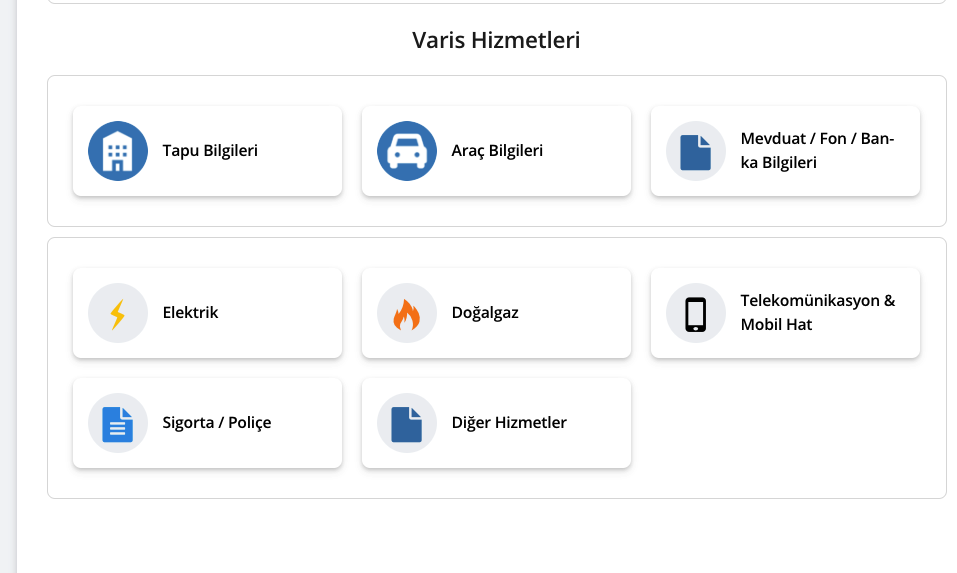Image resolution: width=957 pixels, height=573 pixels.
Task: Click the car icon for Araç Bilgileri
Action: click(406, 151)
